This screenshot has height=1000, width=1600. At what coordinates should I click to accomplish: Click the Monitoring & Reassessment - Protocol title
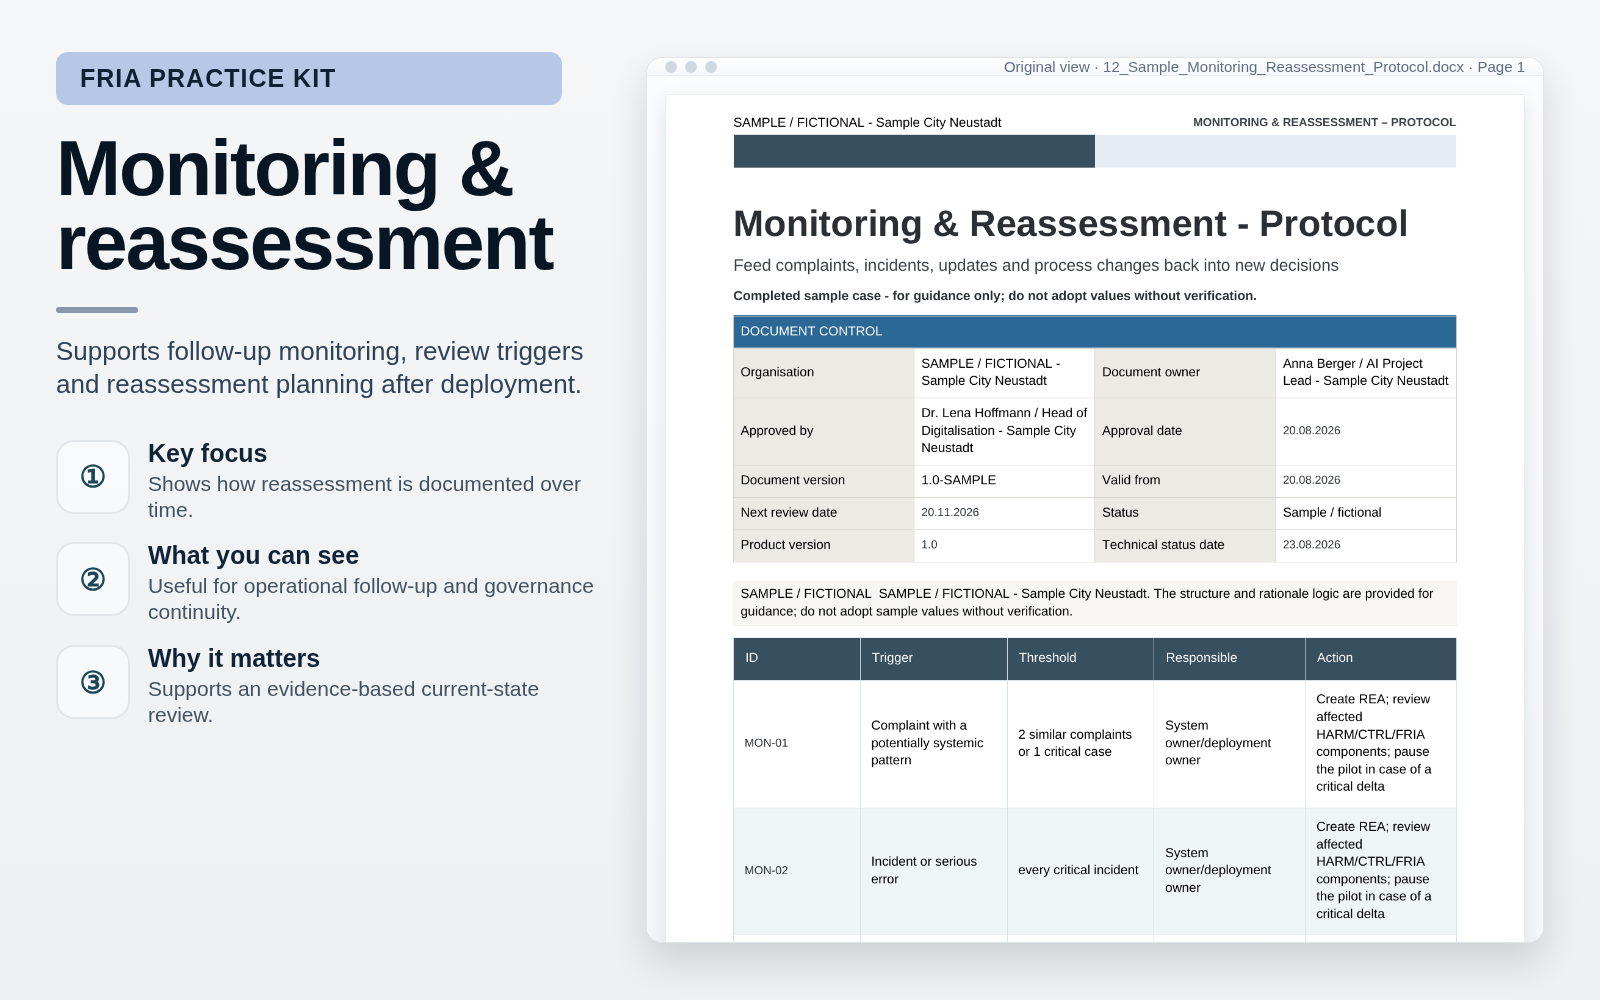pyautogui.click(x=1070, y=224)
